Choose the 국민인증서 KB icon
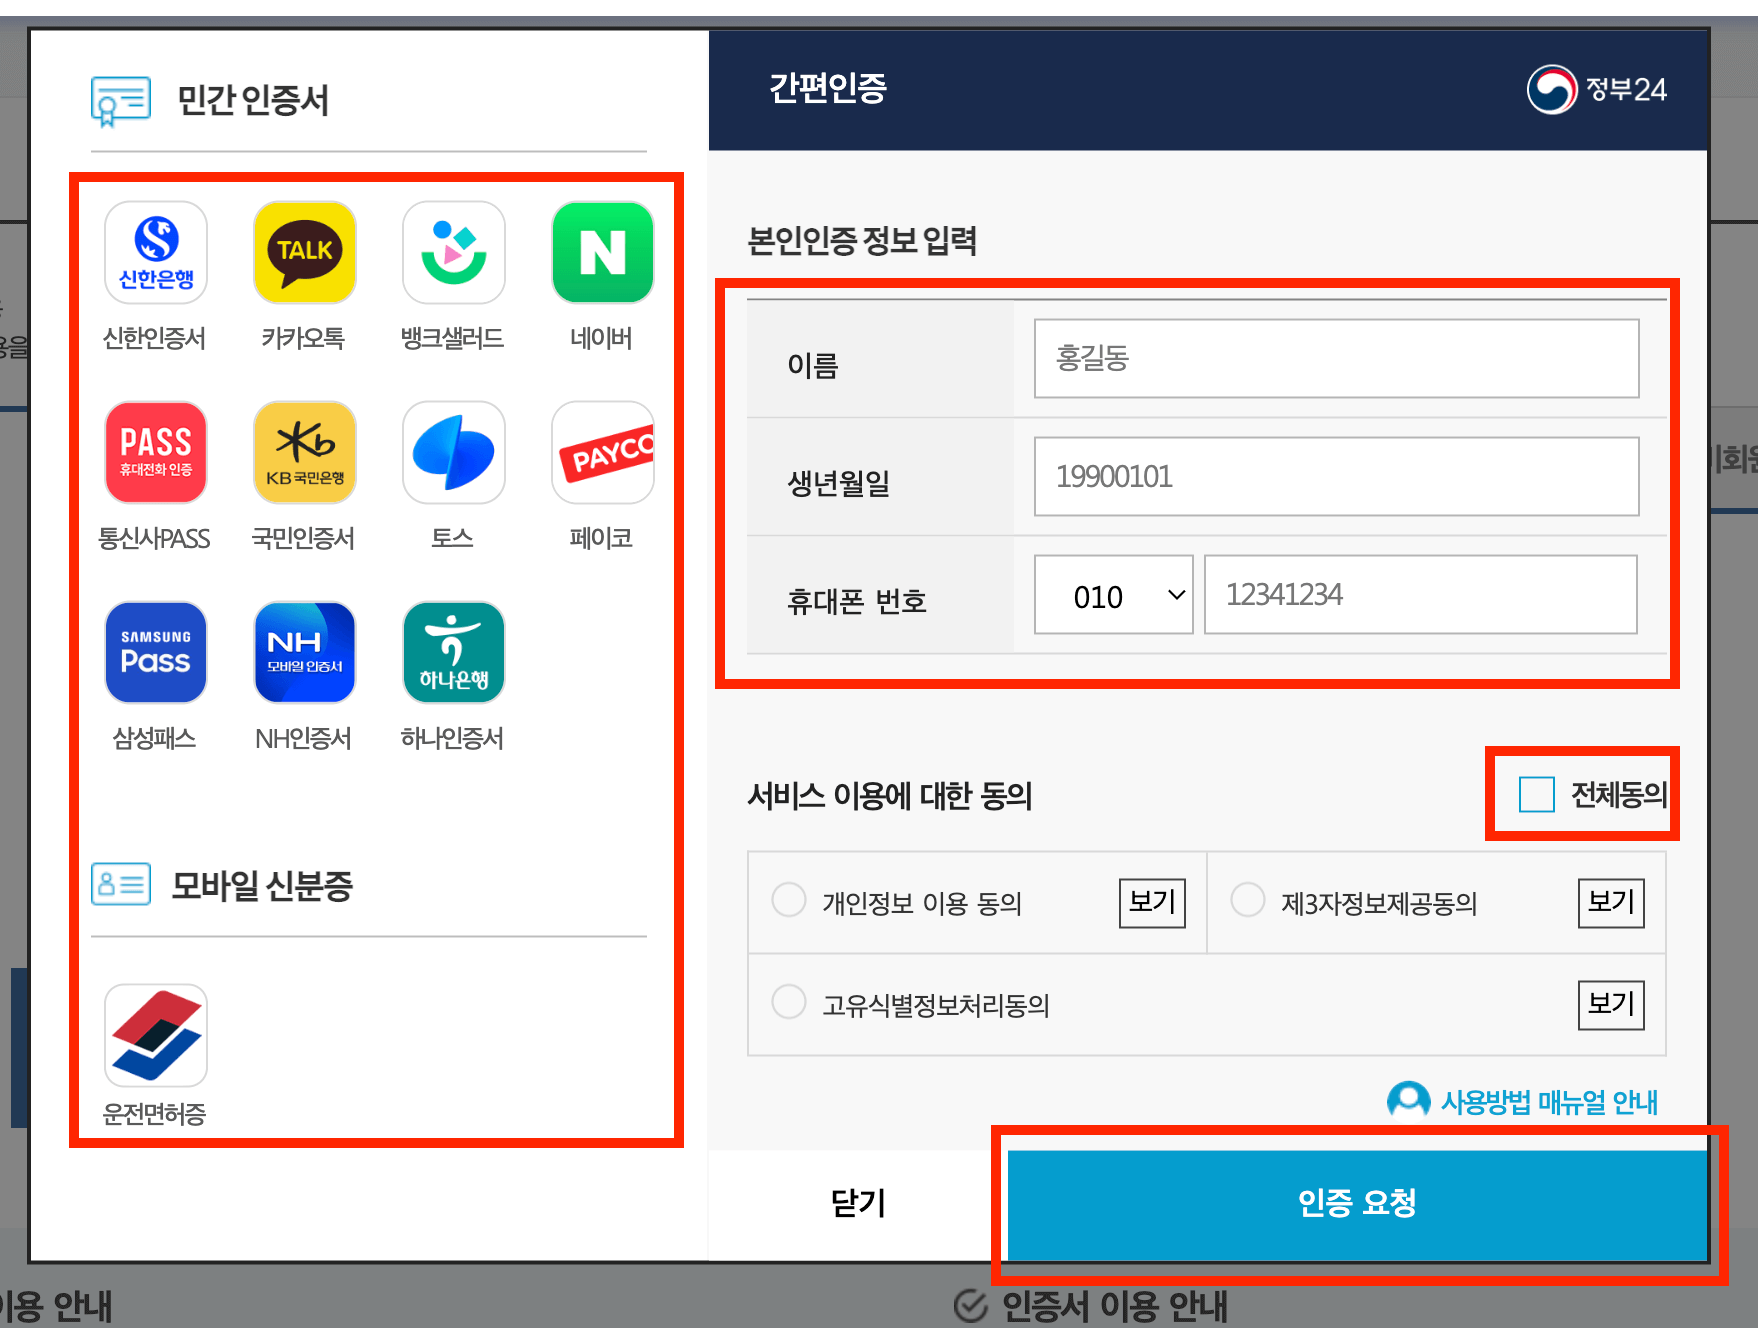Image resolution: width=1758 pixels, height=1328 pixels. (x=304, y=452)
